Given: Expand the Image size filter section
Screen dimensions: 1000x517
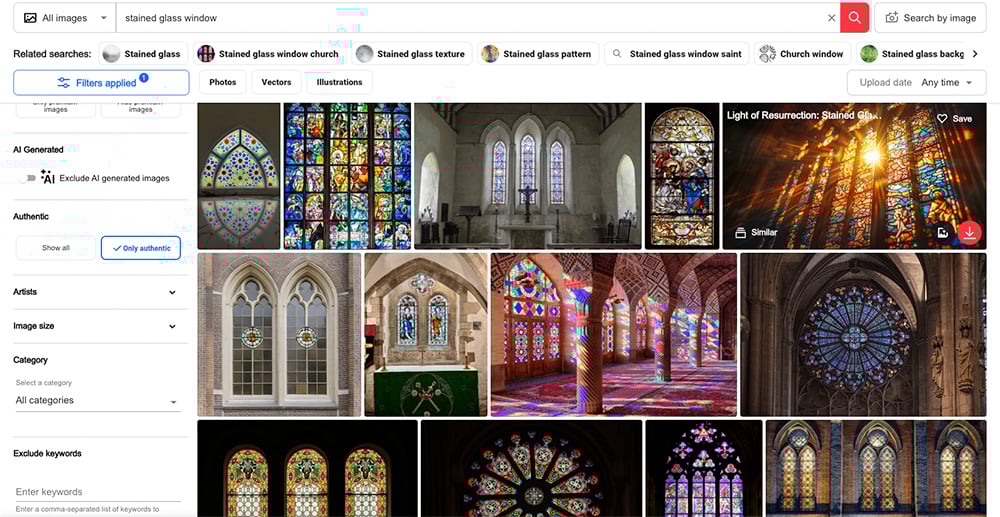Looking at the screenshot, I should (94, 326).
